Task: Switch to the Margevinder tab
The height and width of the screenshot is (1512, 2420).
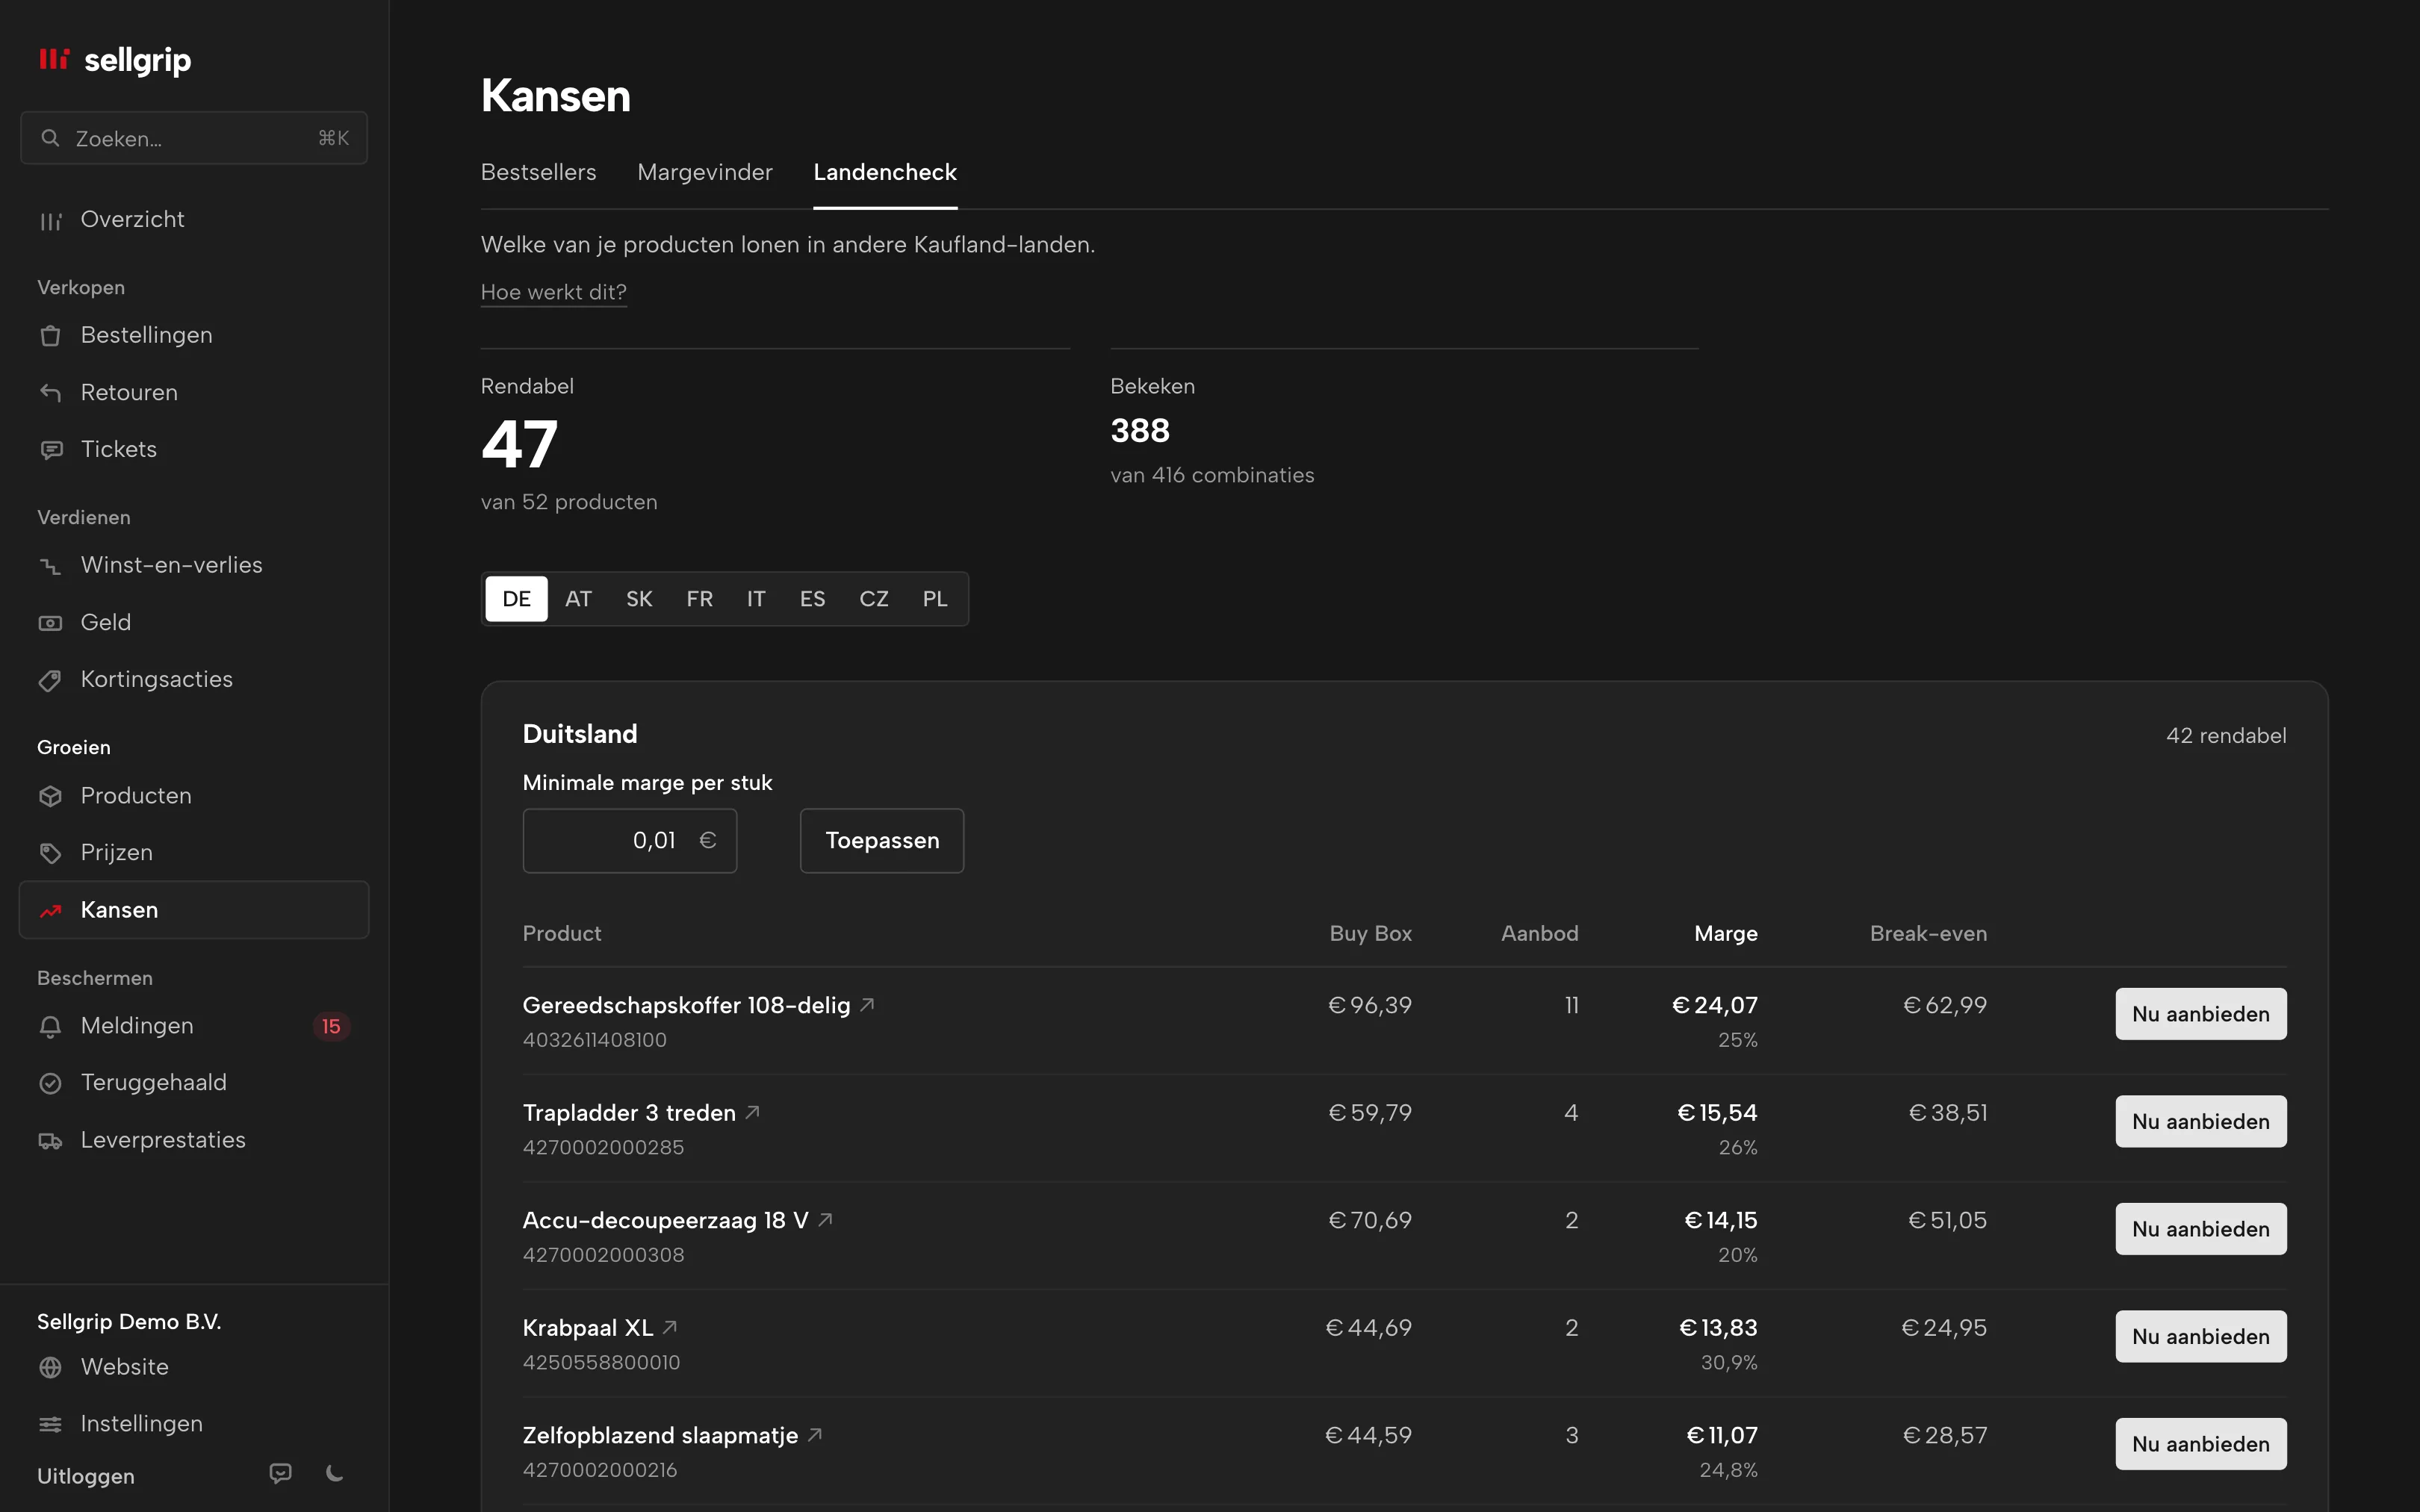Action: [x=705, y=172]
